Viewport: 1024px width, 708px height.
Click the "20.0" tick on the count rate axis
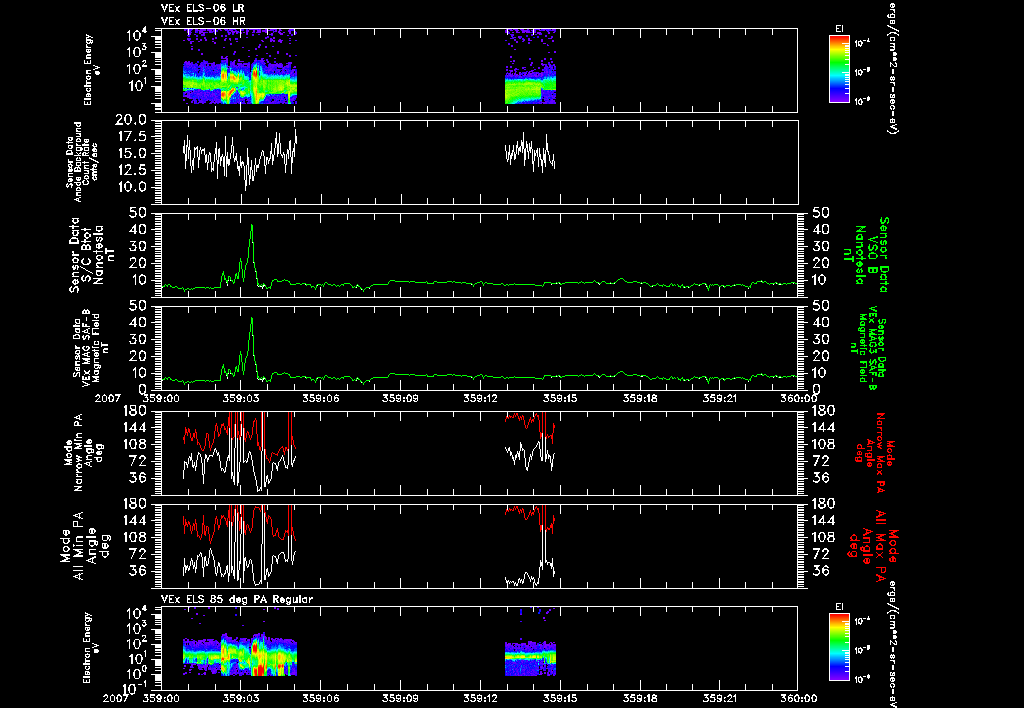(x=131, y=120)
